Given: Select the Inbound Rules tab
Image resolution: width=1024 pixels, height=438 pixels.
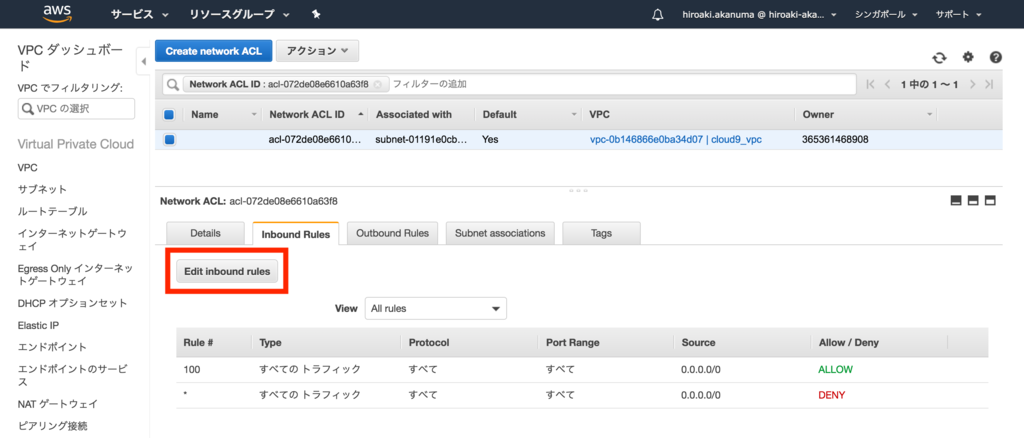Looking at the screenshot, I should point(295,234).
